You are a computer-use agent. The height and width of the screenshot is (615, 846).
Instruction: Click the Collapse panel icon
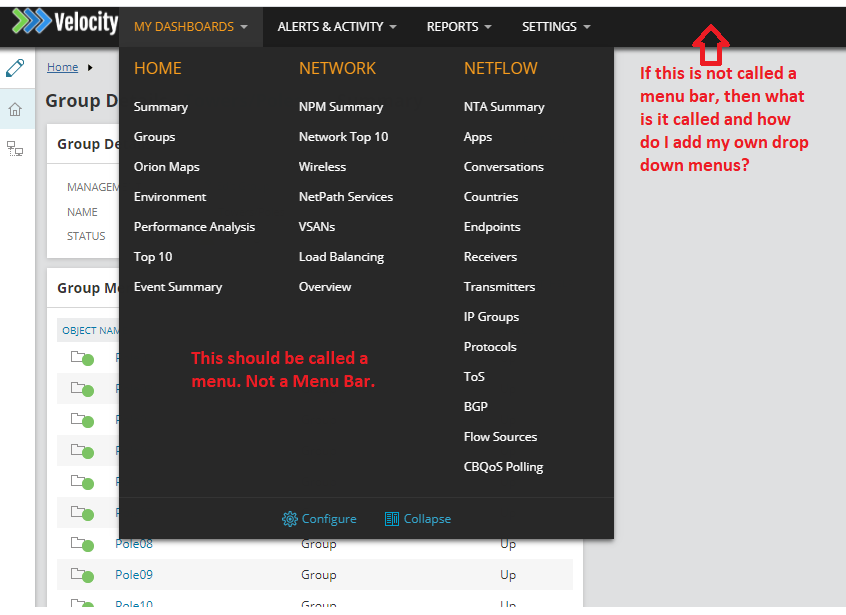point(392,519)
